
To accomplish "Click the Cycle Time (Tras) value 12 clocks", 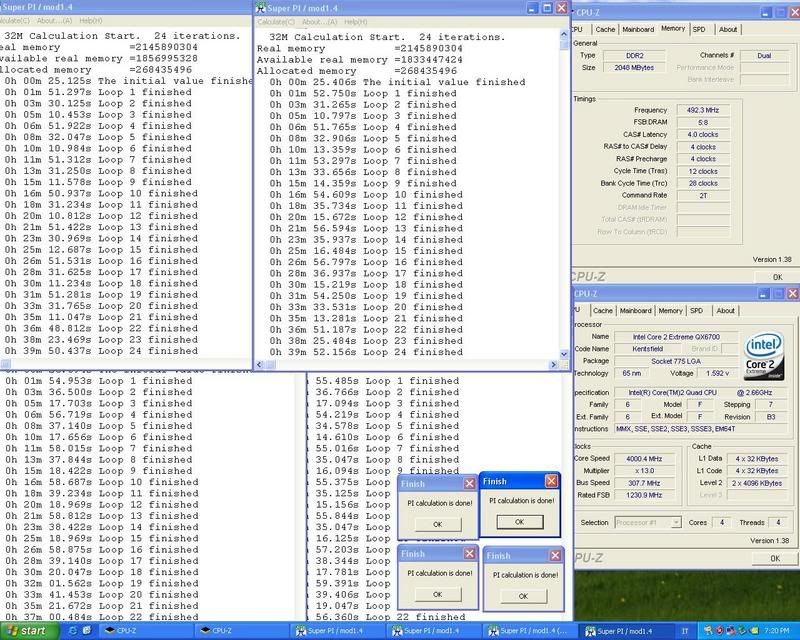I will 703,171.
